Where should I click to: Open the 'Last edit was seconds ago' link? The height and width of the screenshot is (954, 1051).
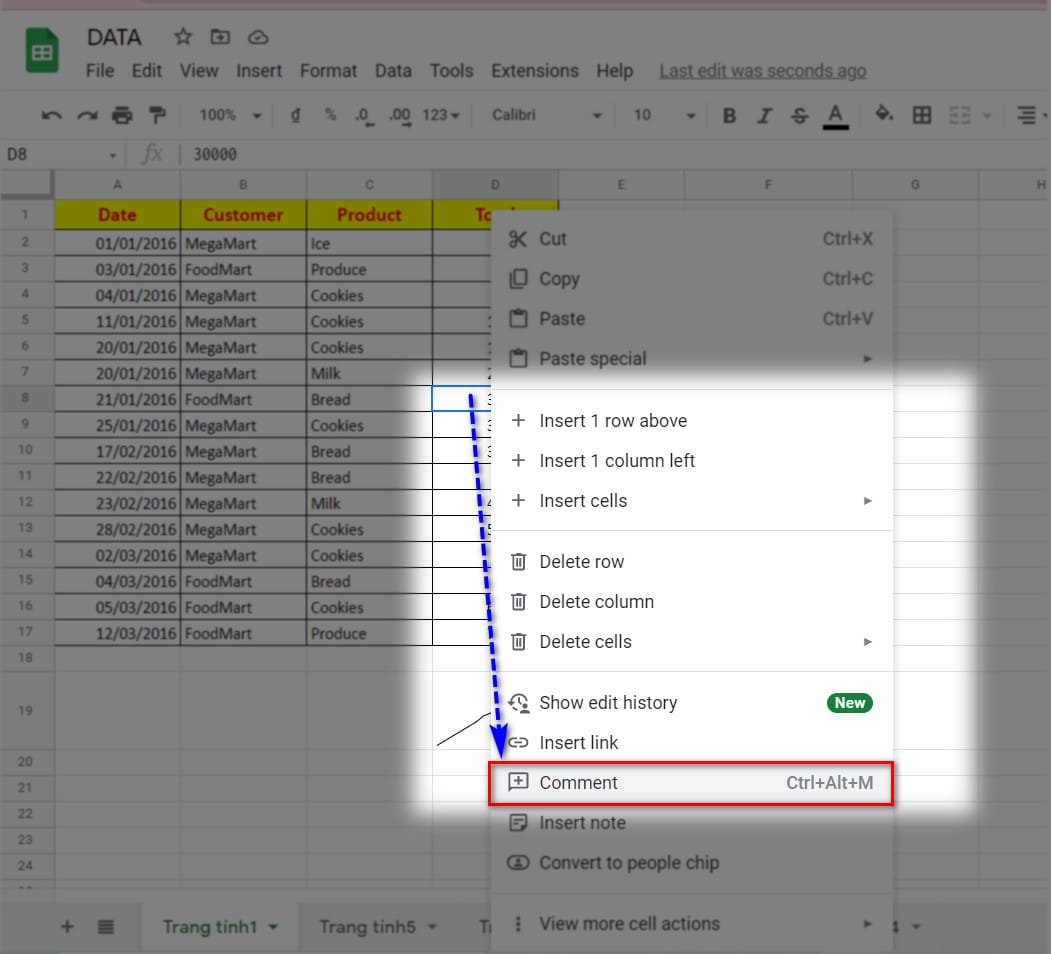(762, 71)
